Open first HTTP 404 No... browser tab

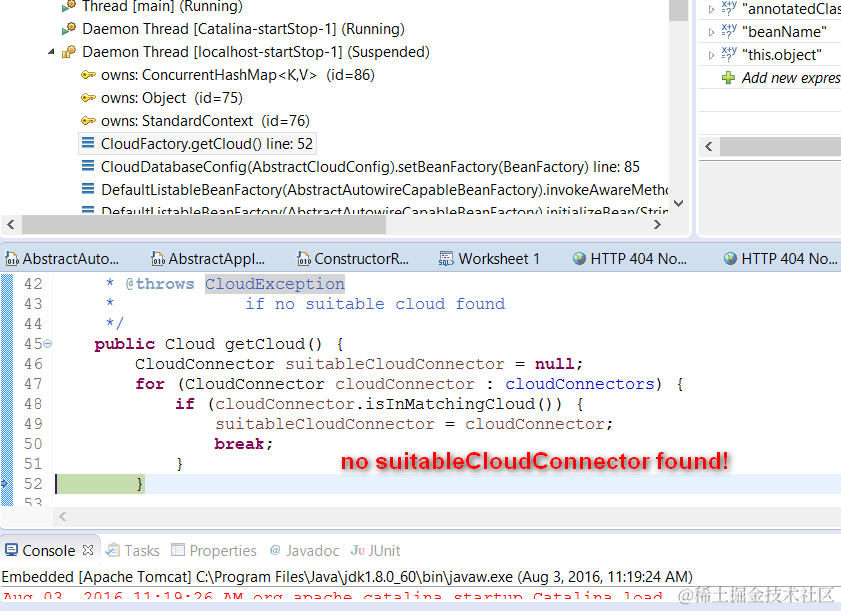click(630, 259)
